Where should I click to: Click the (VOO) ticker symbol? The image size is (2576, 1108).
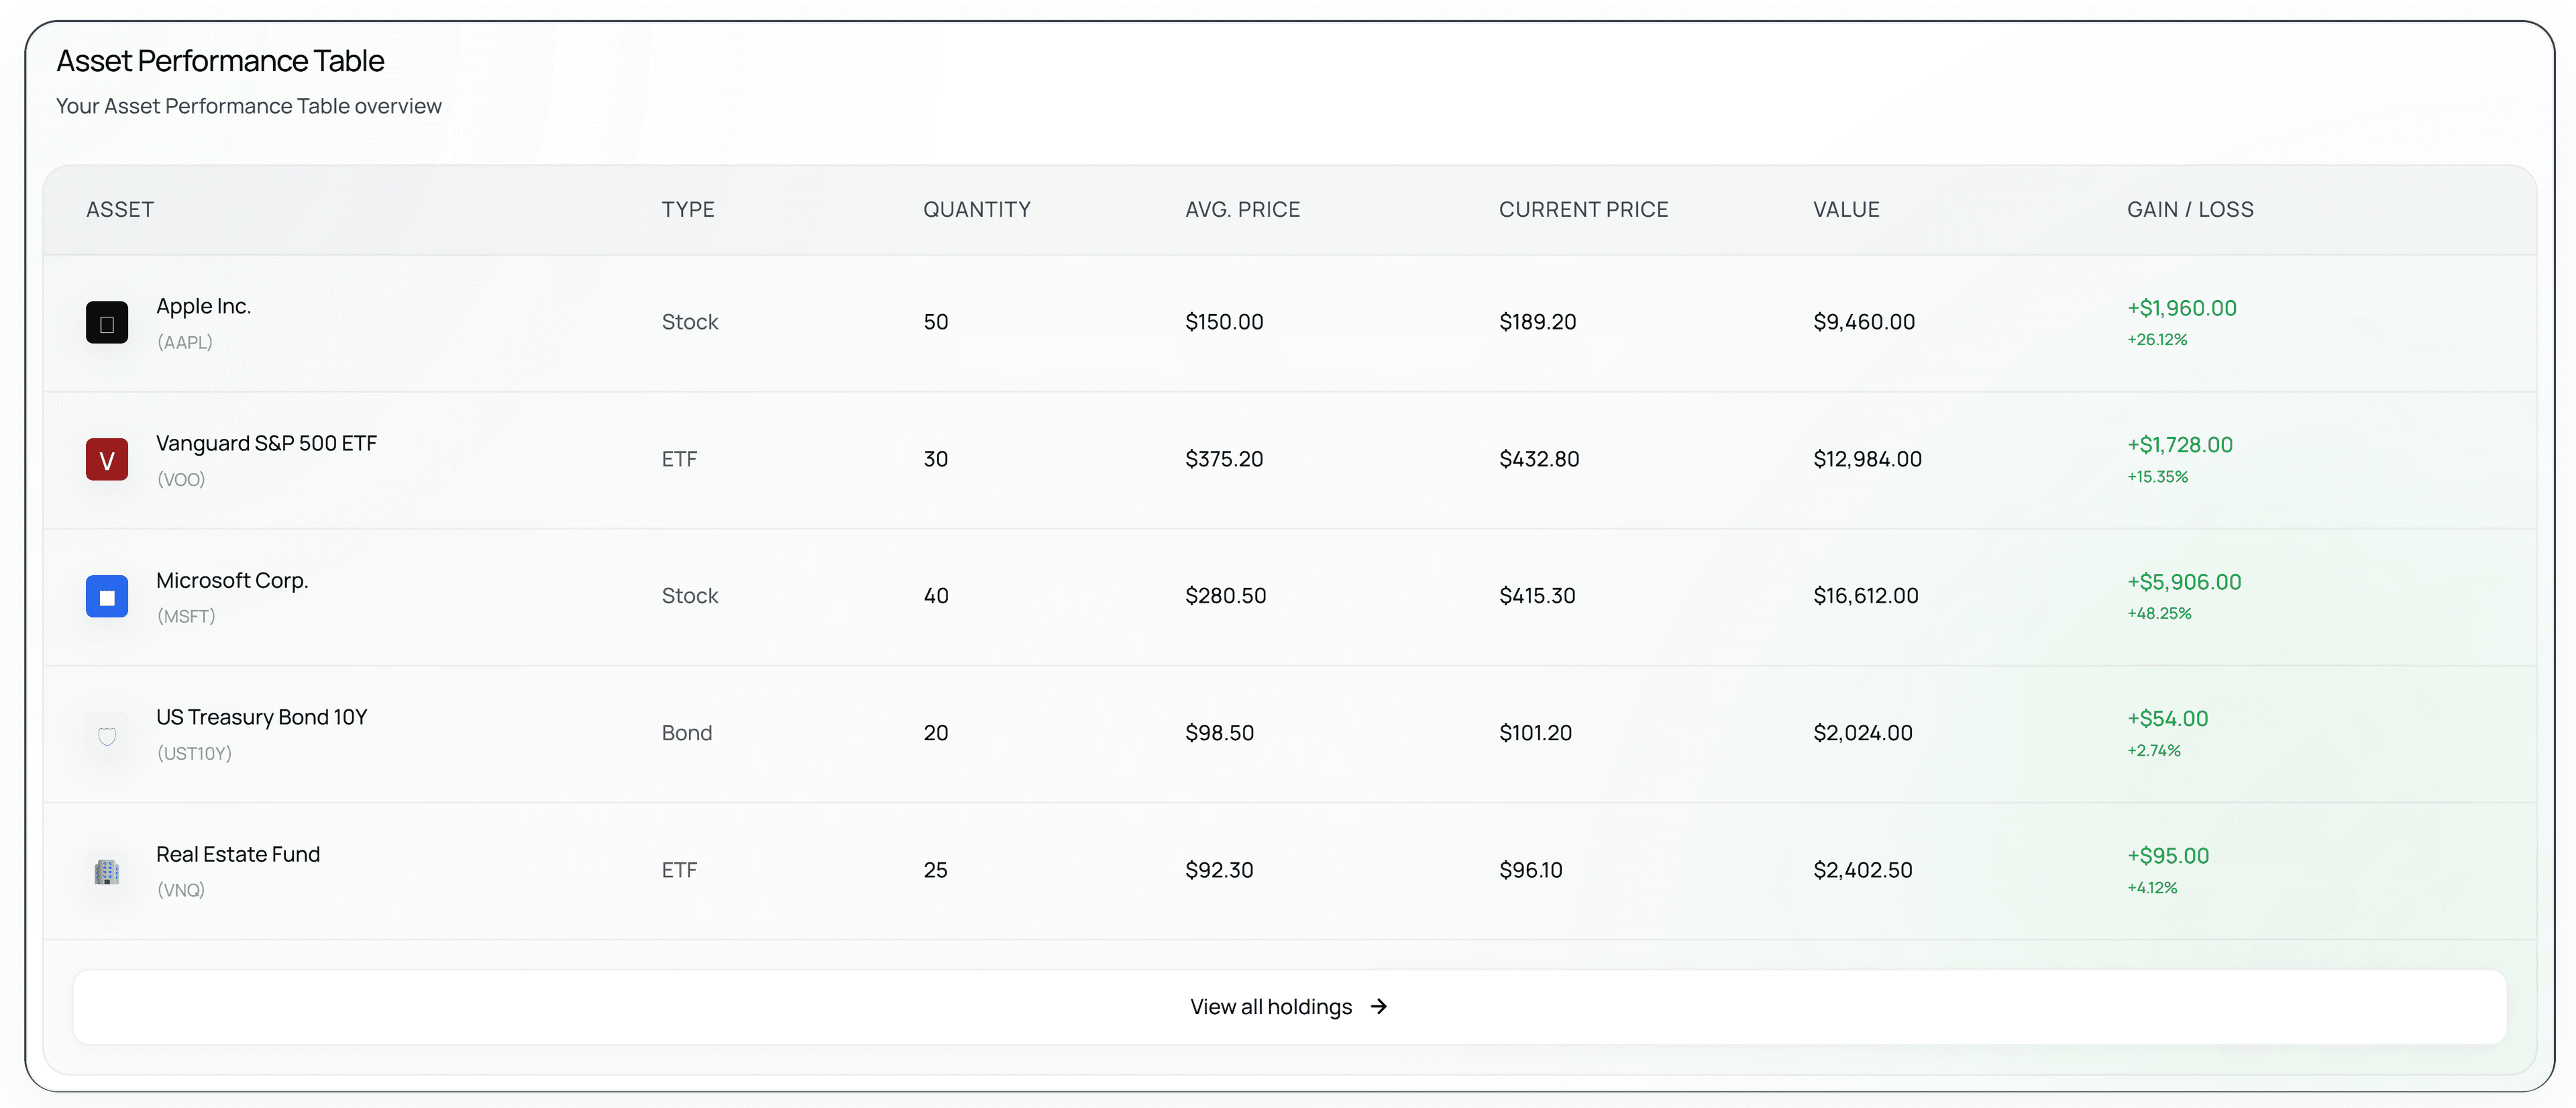181,479
